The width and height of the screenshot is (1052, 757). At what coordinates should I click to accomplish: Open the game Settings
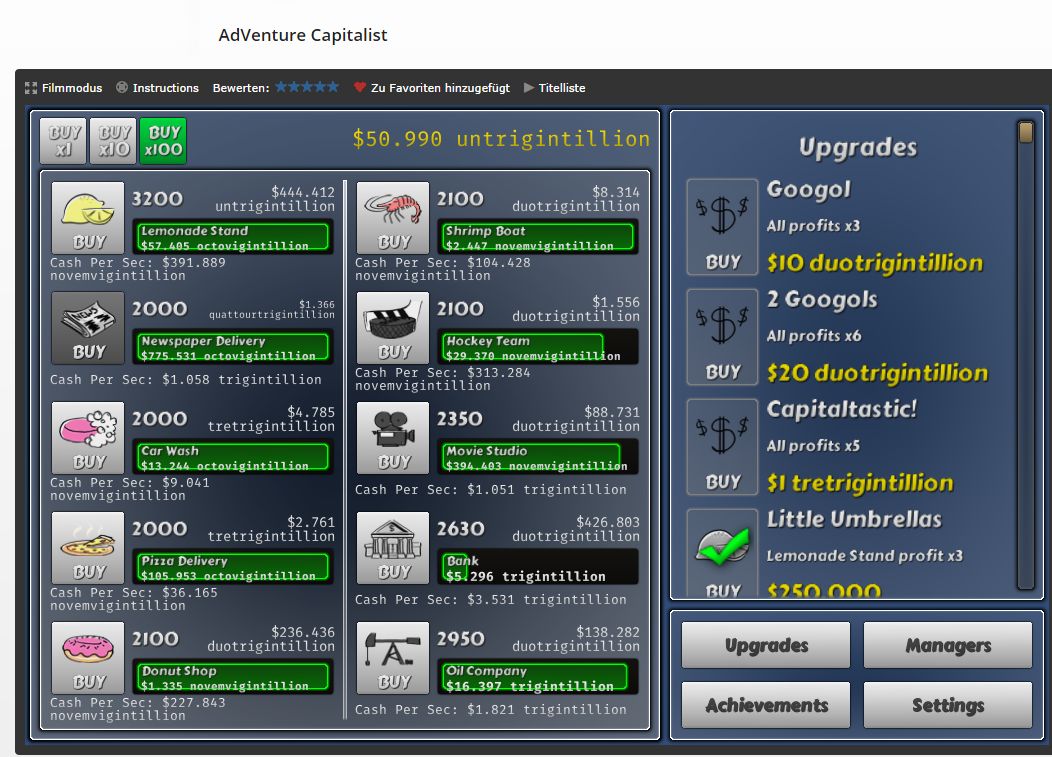point(947,705)
